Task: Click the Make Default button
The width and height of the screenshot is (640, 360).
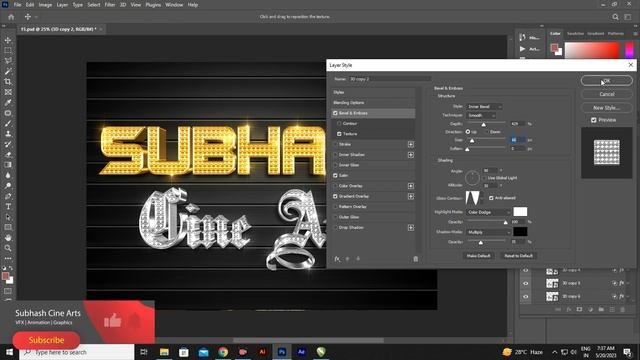Action: [478, 256]
